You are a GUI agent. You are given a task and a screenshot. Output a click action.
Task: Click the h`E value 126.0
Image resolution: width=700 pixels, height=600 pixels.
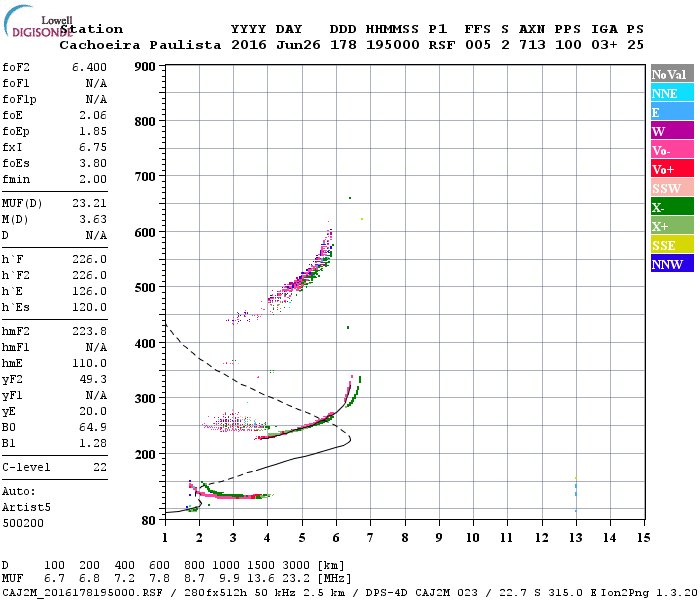(89, 292)
